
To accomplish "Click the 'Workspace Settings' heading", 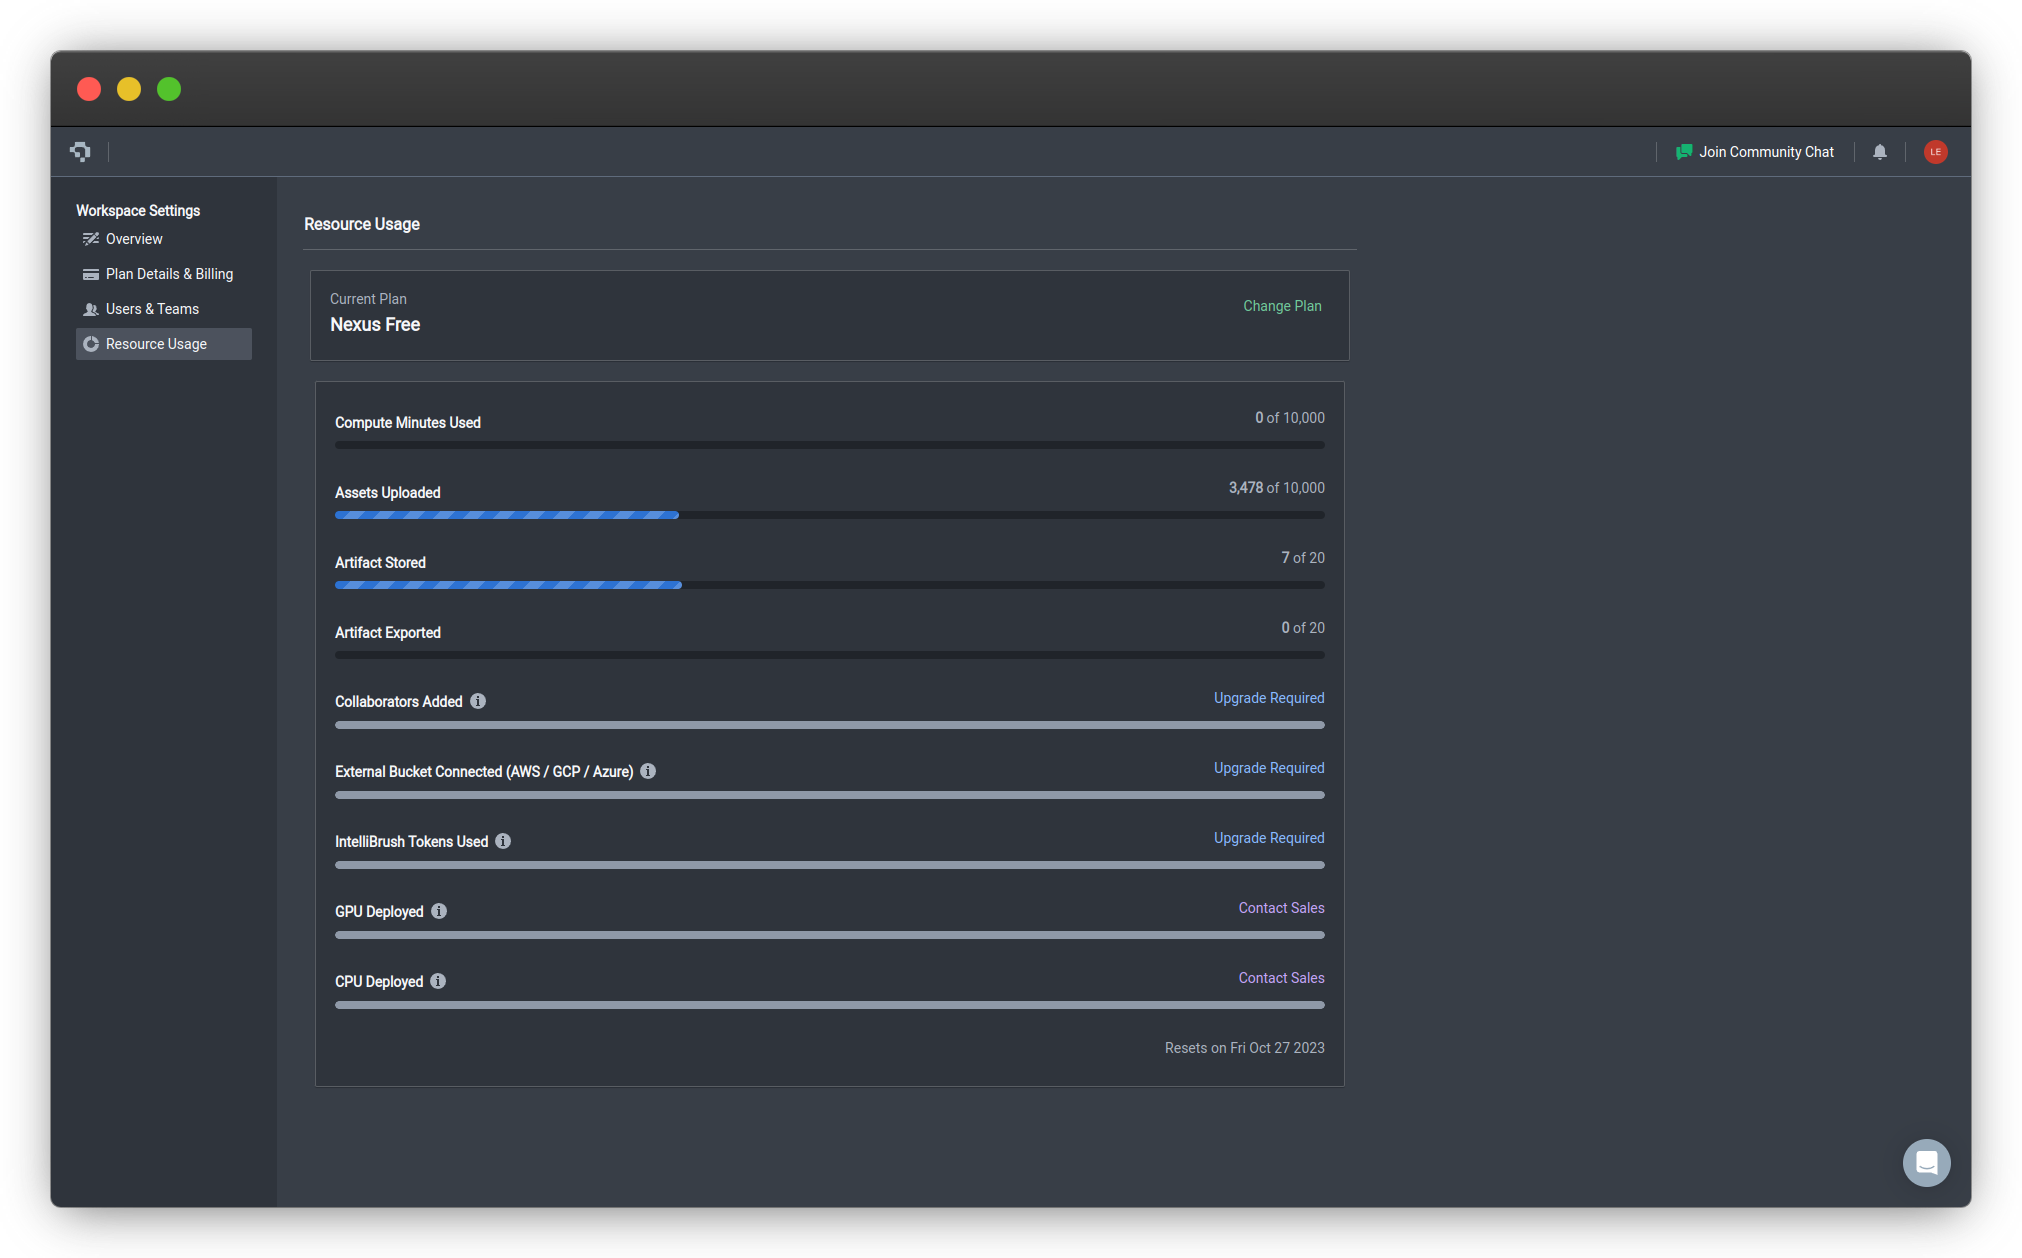I will coord(138,210).
